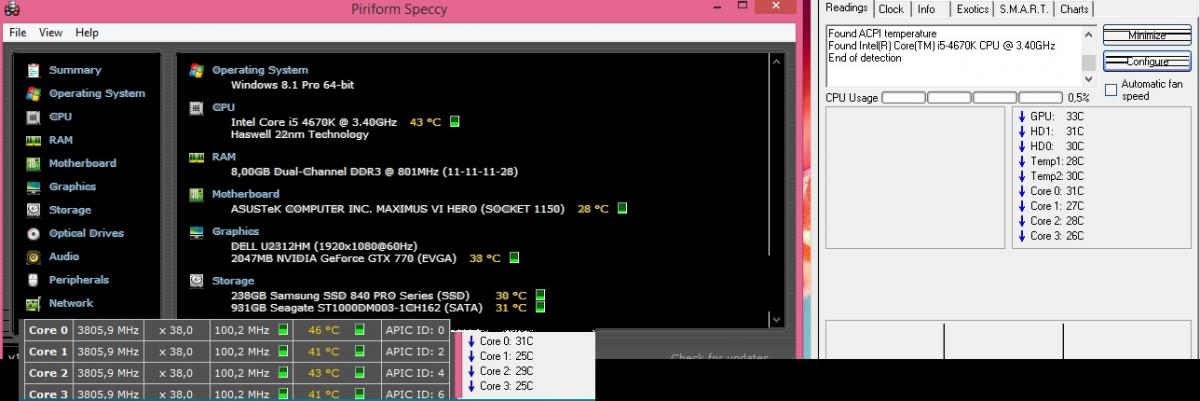Click green indicator next to motherboard 28 °C

[x=621, y=209]
